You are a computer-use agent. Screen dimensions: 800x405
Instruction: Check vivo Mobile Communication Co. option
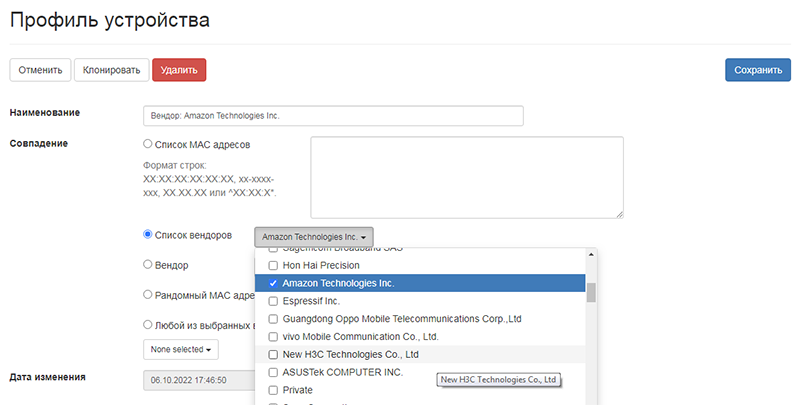tap(273, 337)
